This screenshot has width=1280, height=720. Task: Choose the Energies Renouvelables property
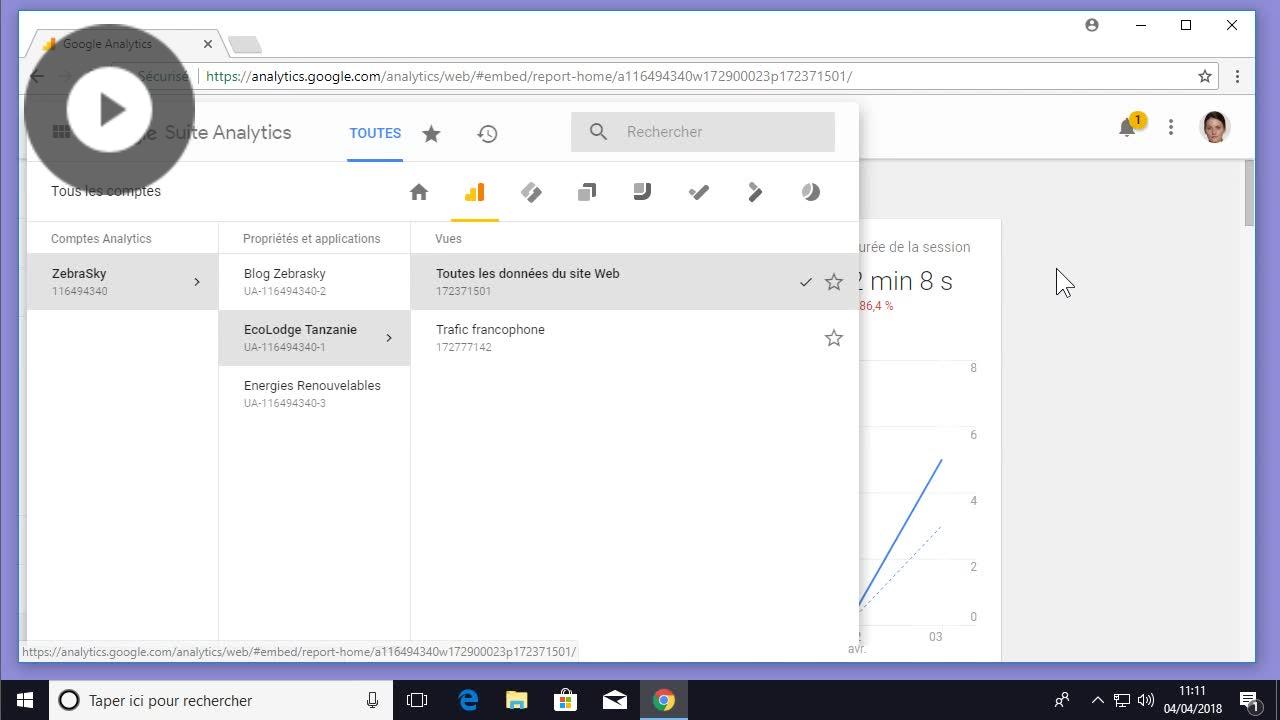pyautogui.click(x=314, y=393)
